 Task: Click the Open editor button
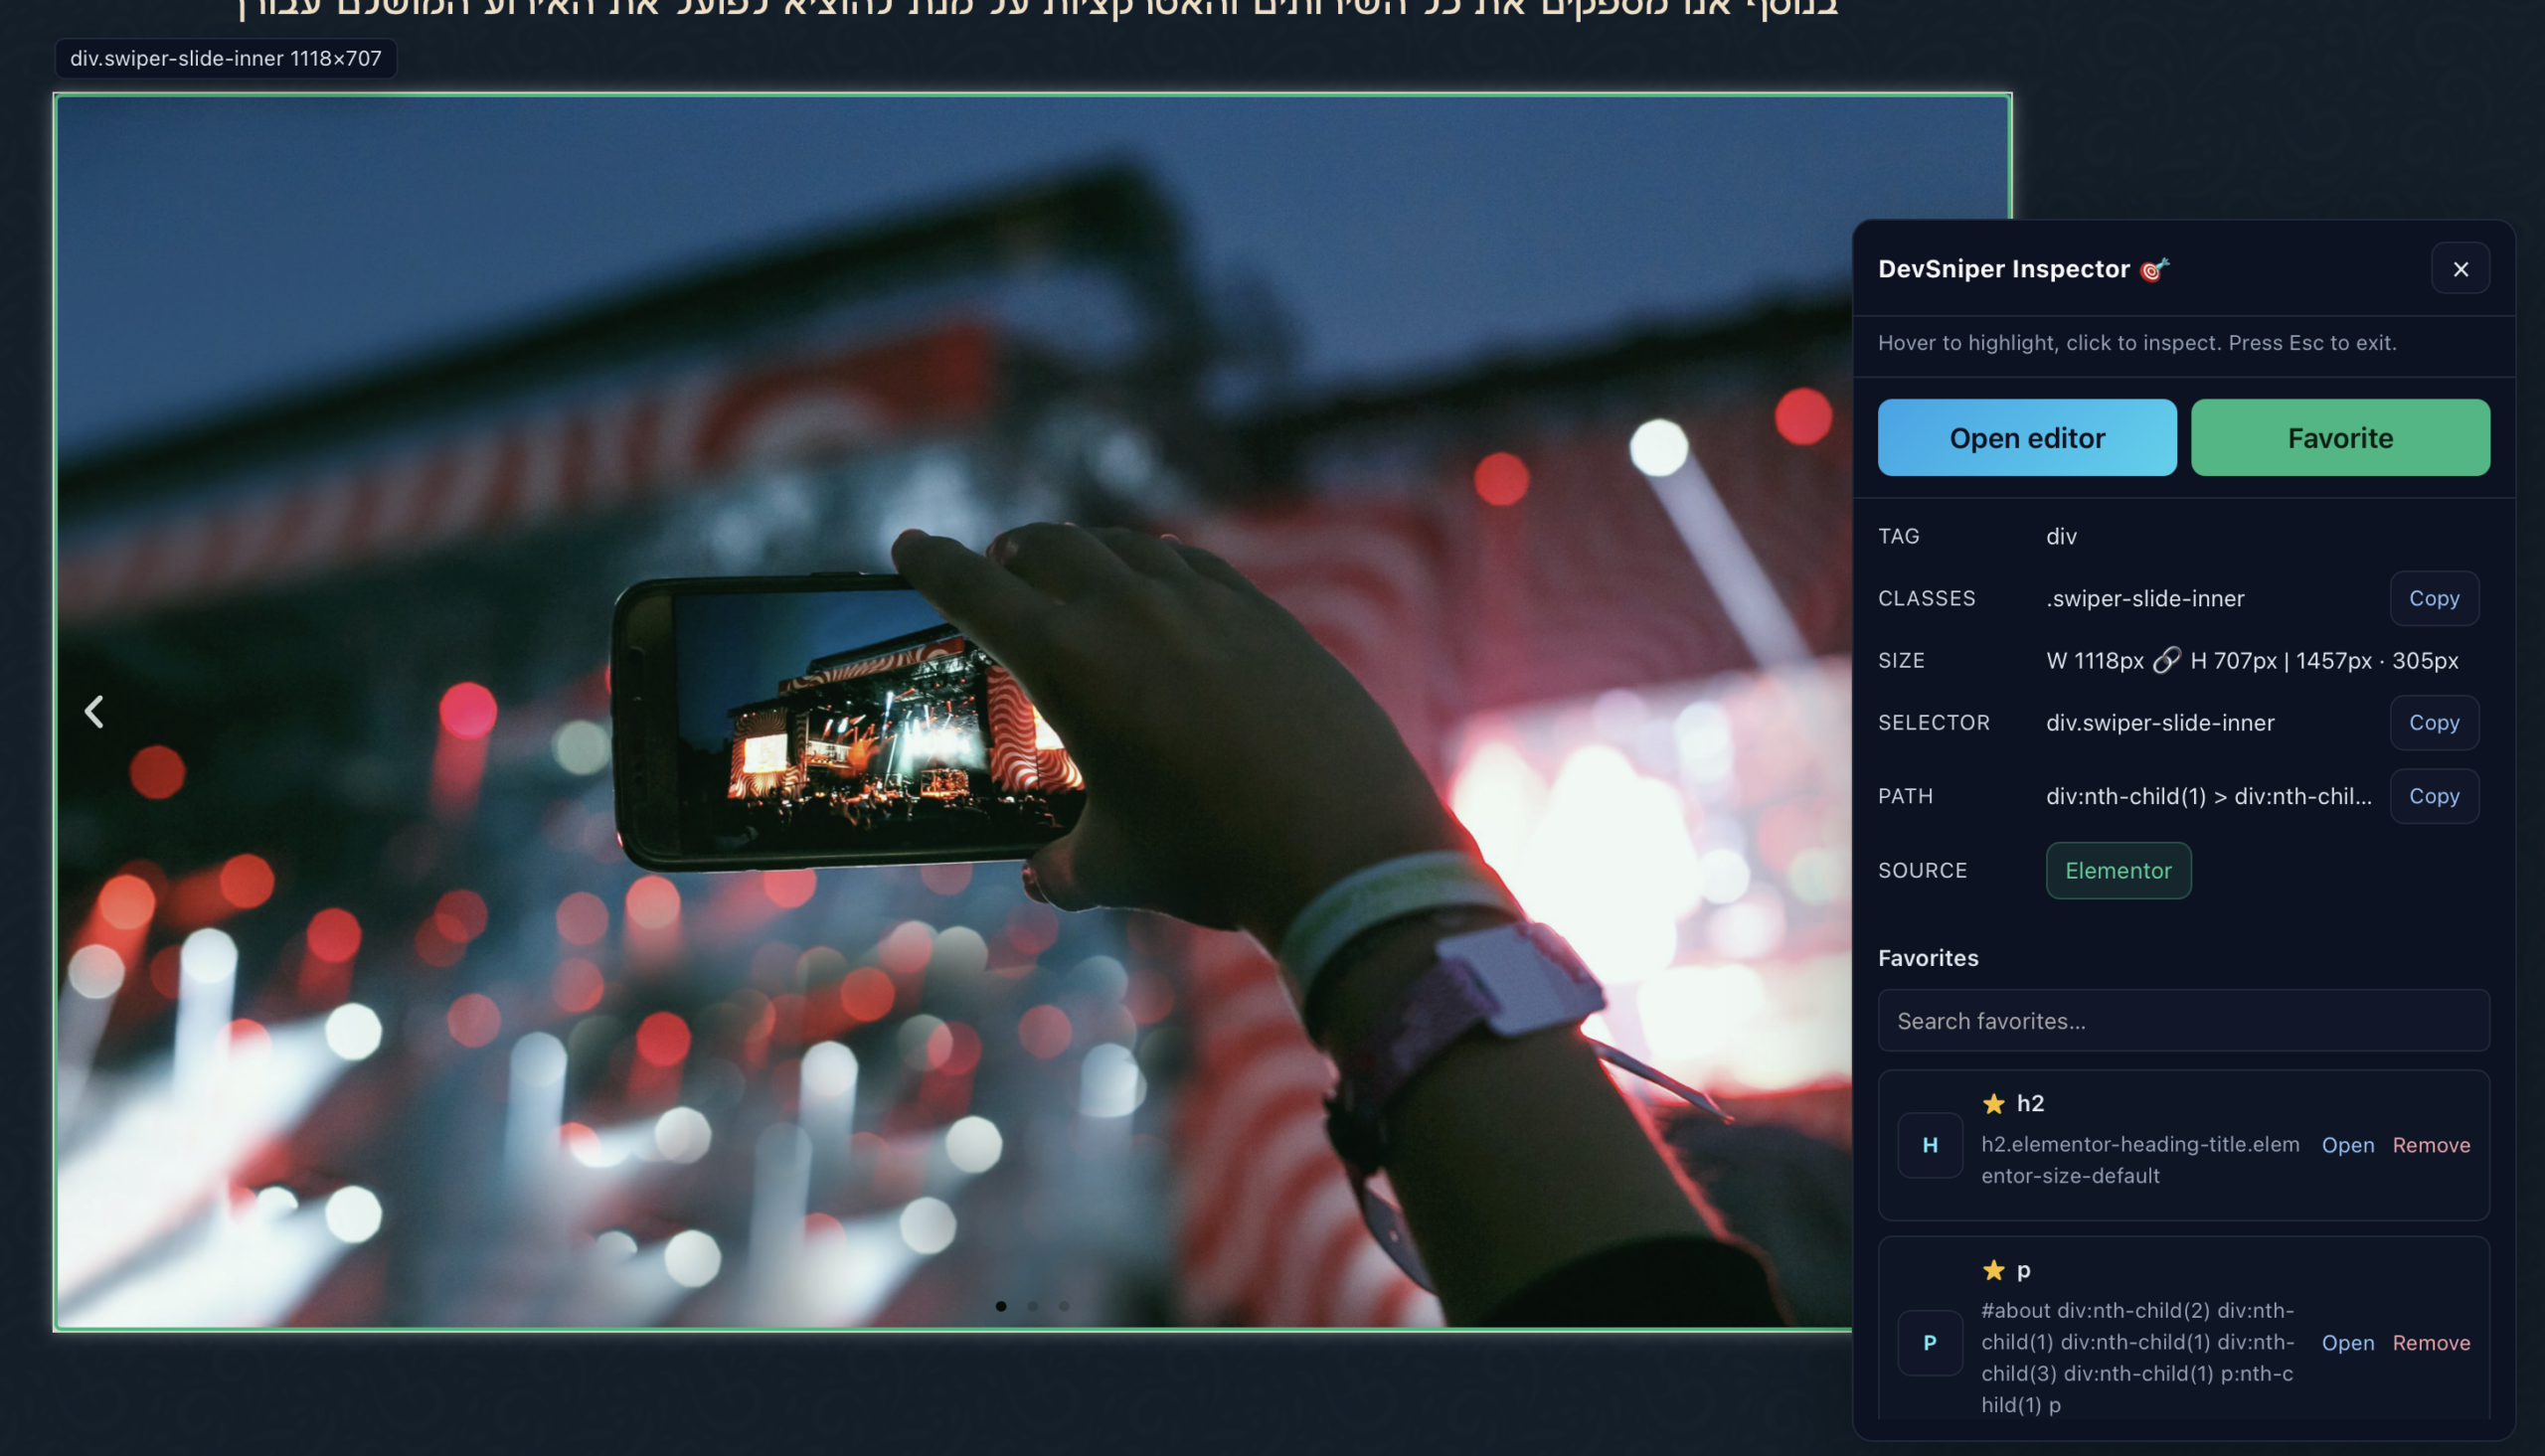click(2026, 438)
